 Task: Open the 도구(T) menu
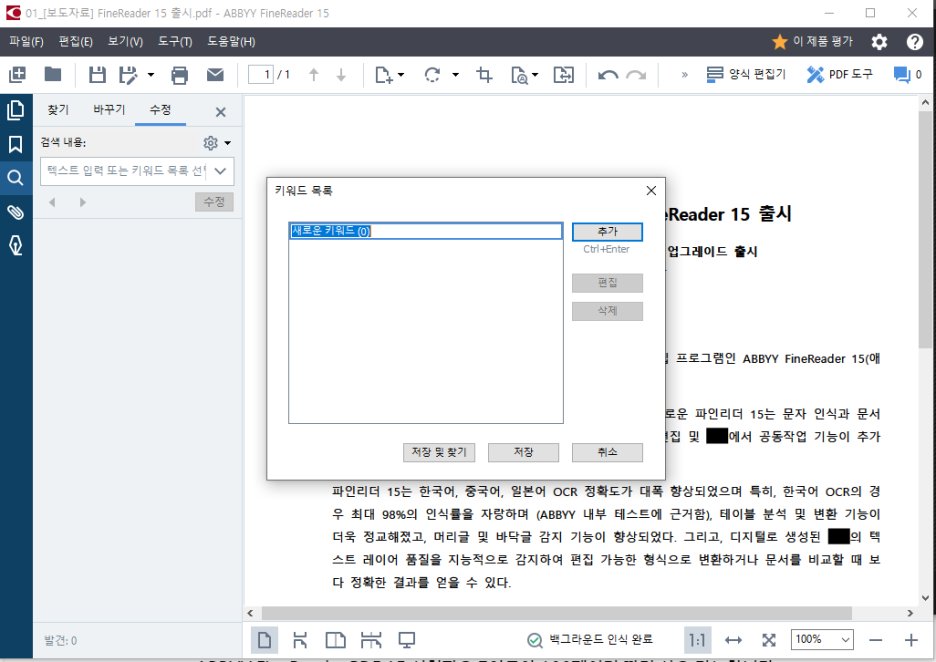[x=175, y=41]
